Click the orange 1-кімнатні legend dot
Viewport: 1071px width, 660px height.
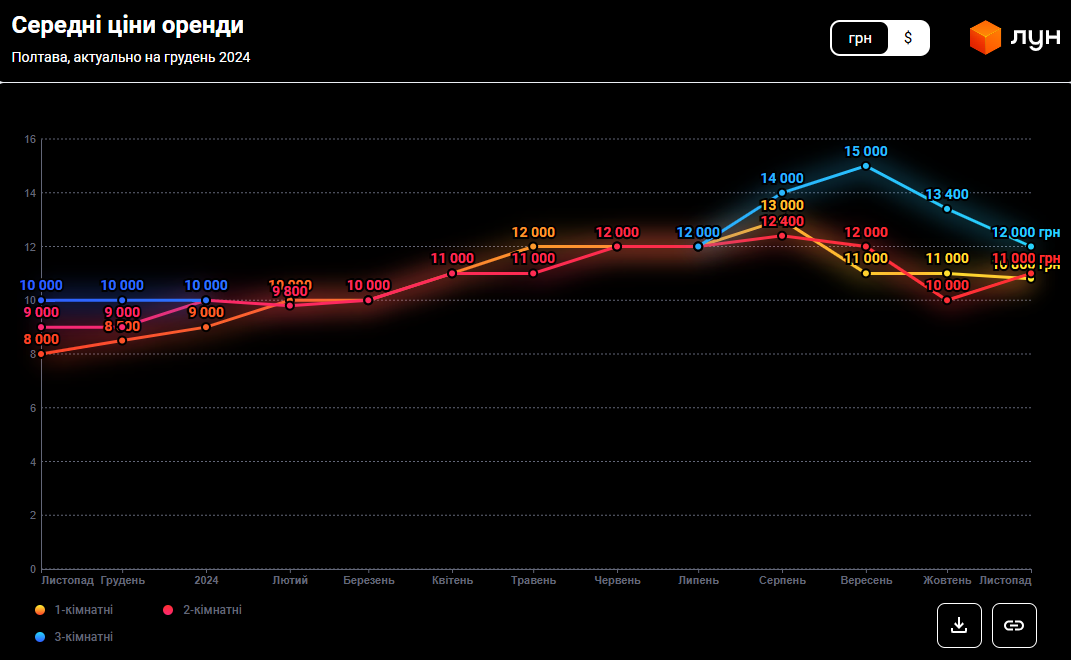pyautogui.click(x=40, y=610)
